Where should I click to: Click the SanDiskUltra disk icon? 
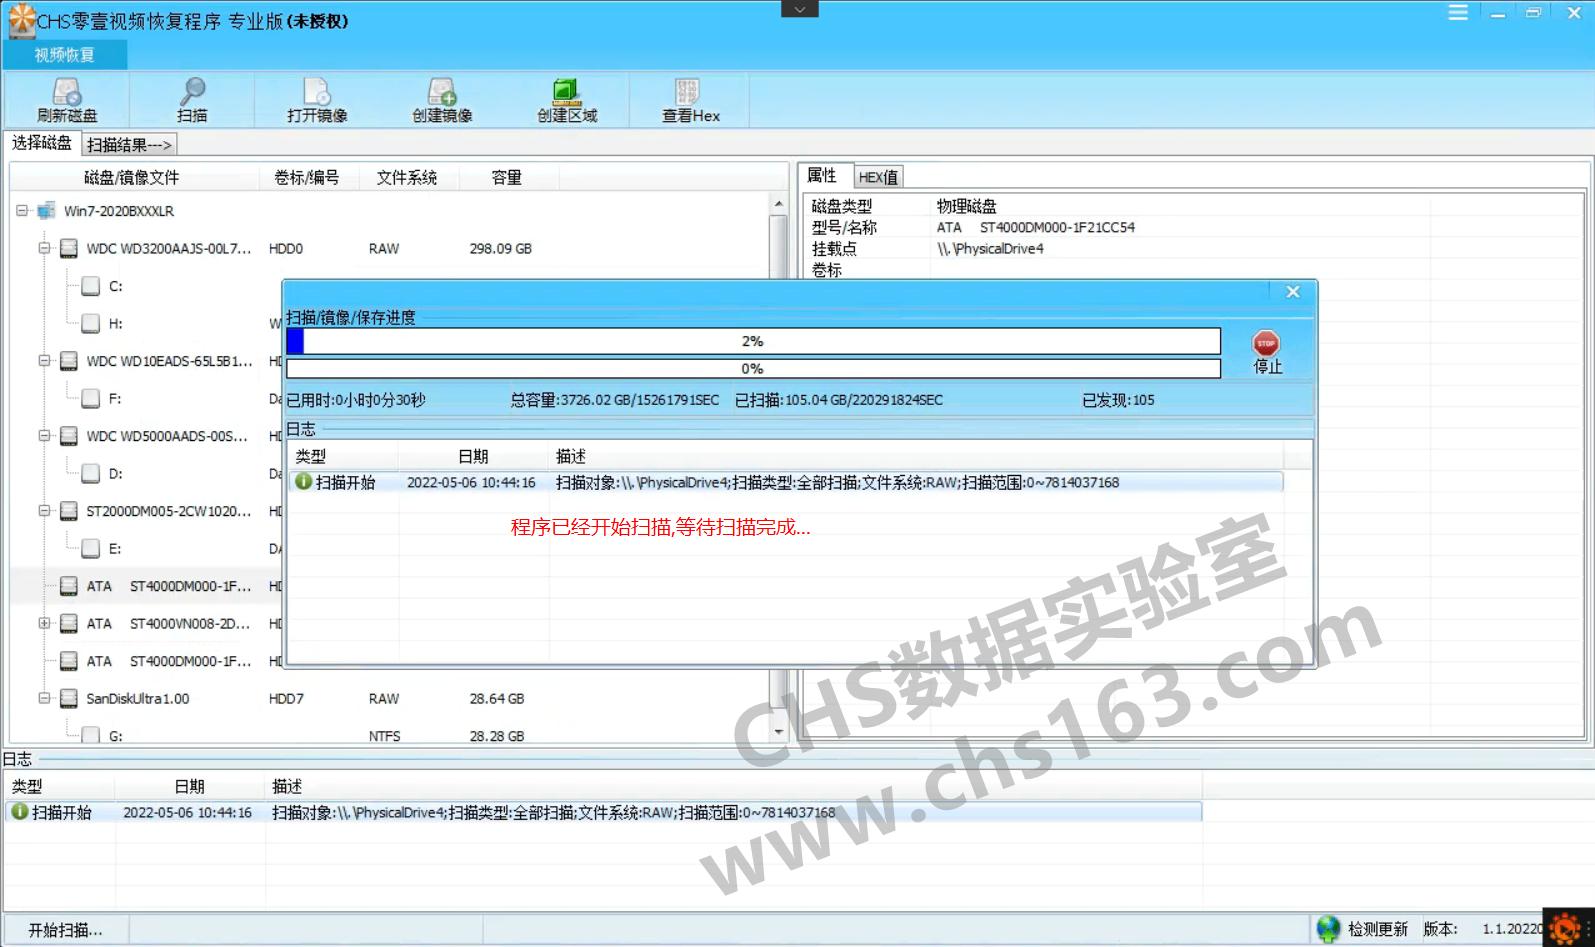point(69,699)
